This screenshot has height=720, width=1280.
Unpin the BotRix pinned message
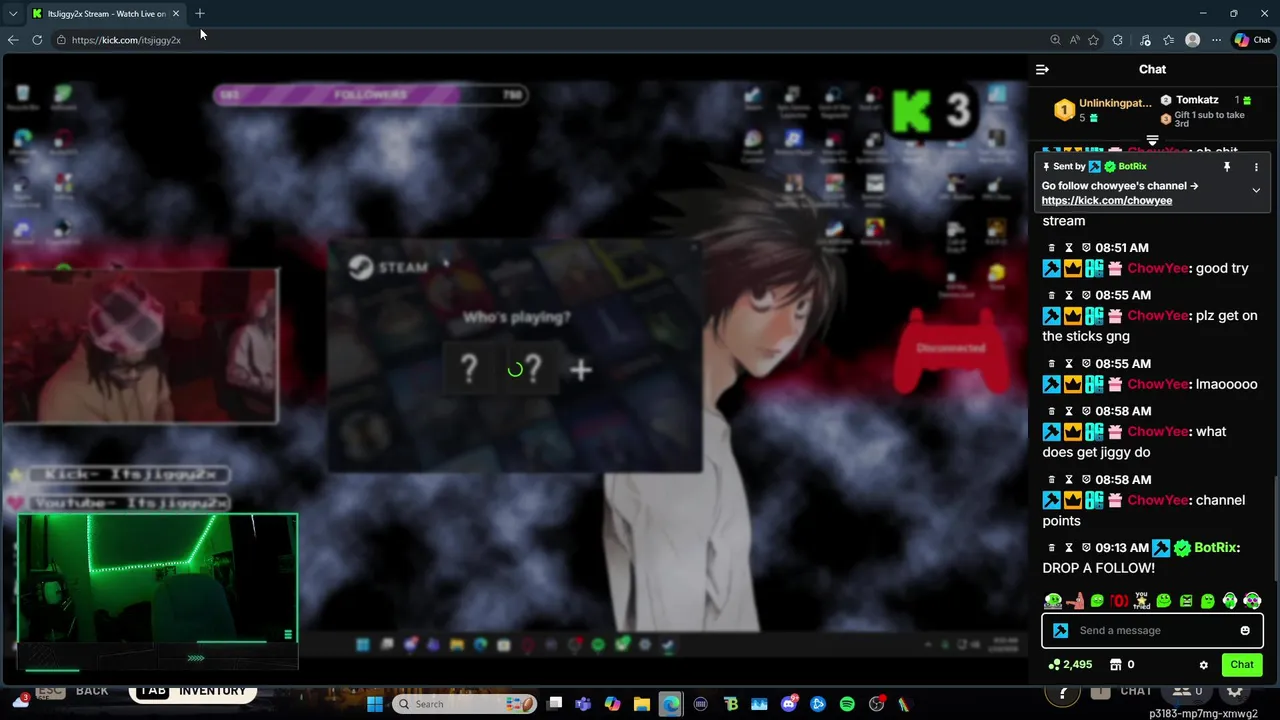(x=1227, y=167)
